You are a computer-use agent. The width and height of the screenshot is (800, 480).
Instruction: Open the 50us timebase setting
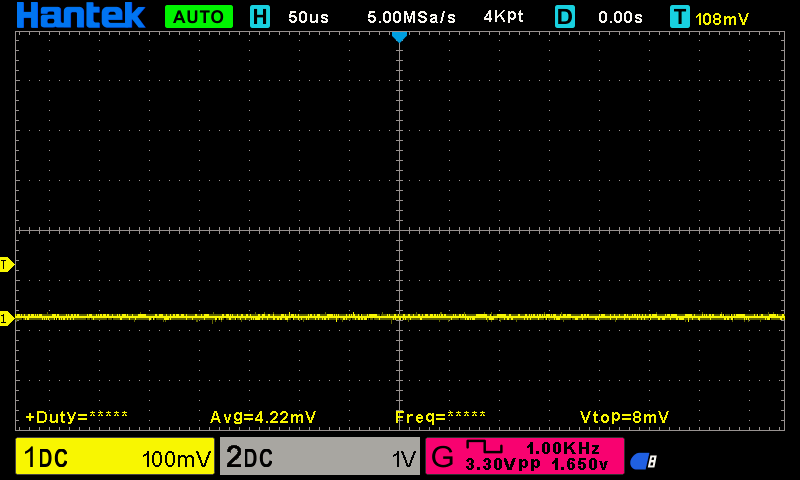308,17
